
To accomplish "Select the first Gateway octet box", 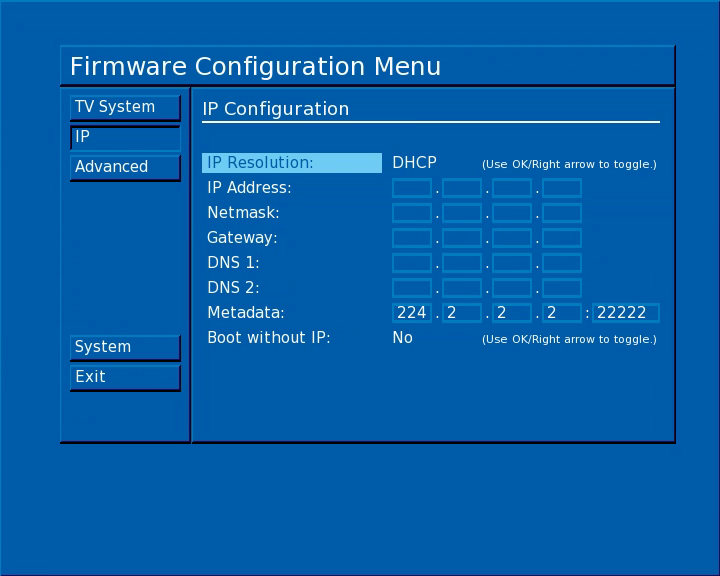I will tap(412, 238).
